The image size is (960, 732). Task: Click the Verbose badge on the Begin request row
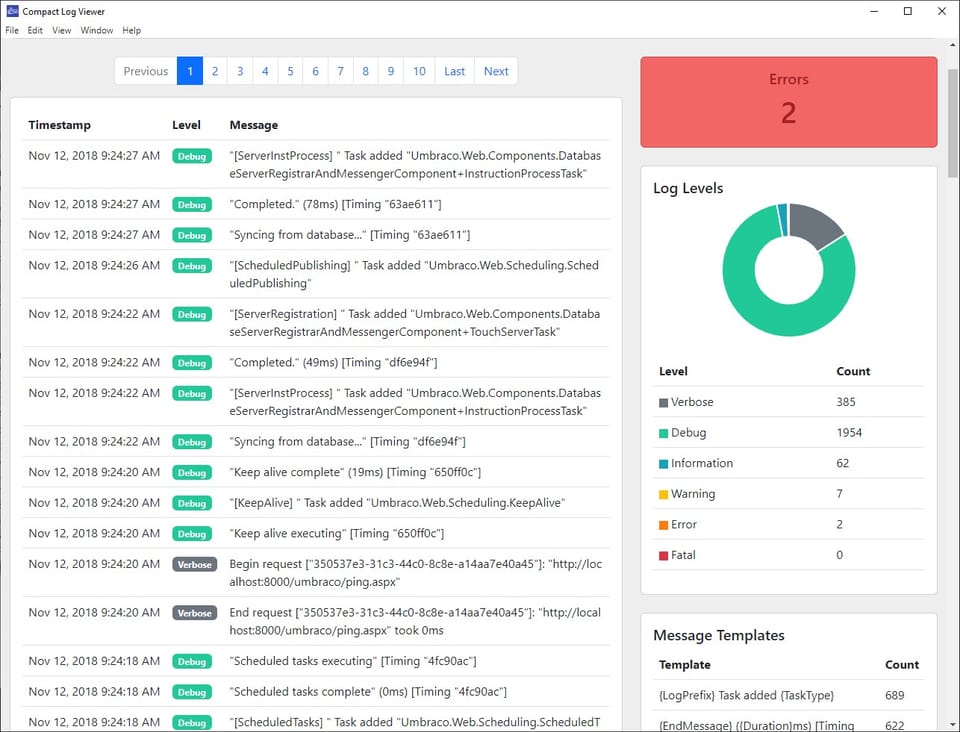[194, 564]
